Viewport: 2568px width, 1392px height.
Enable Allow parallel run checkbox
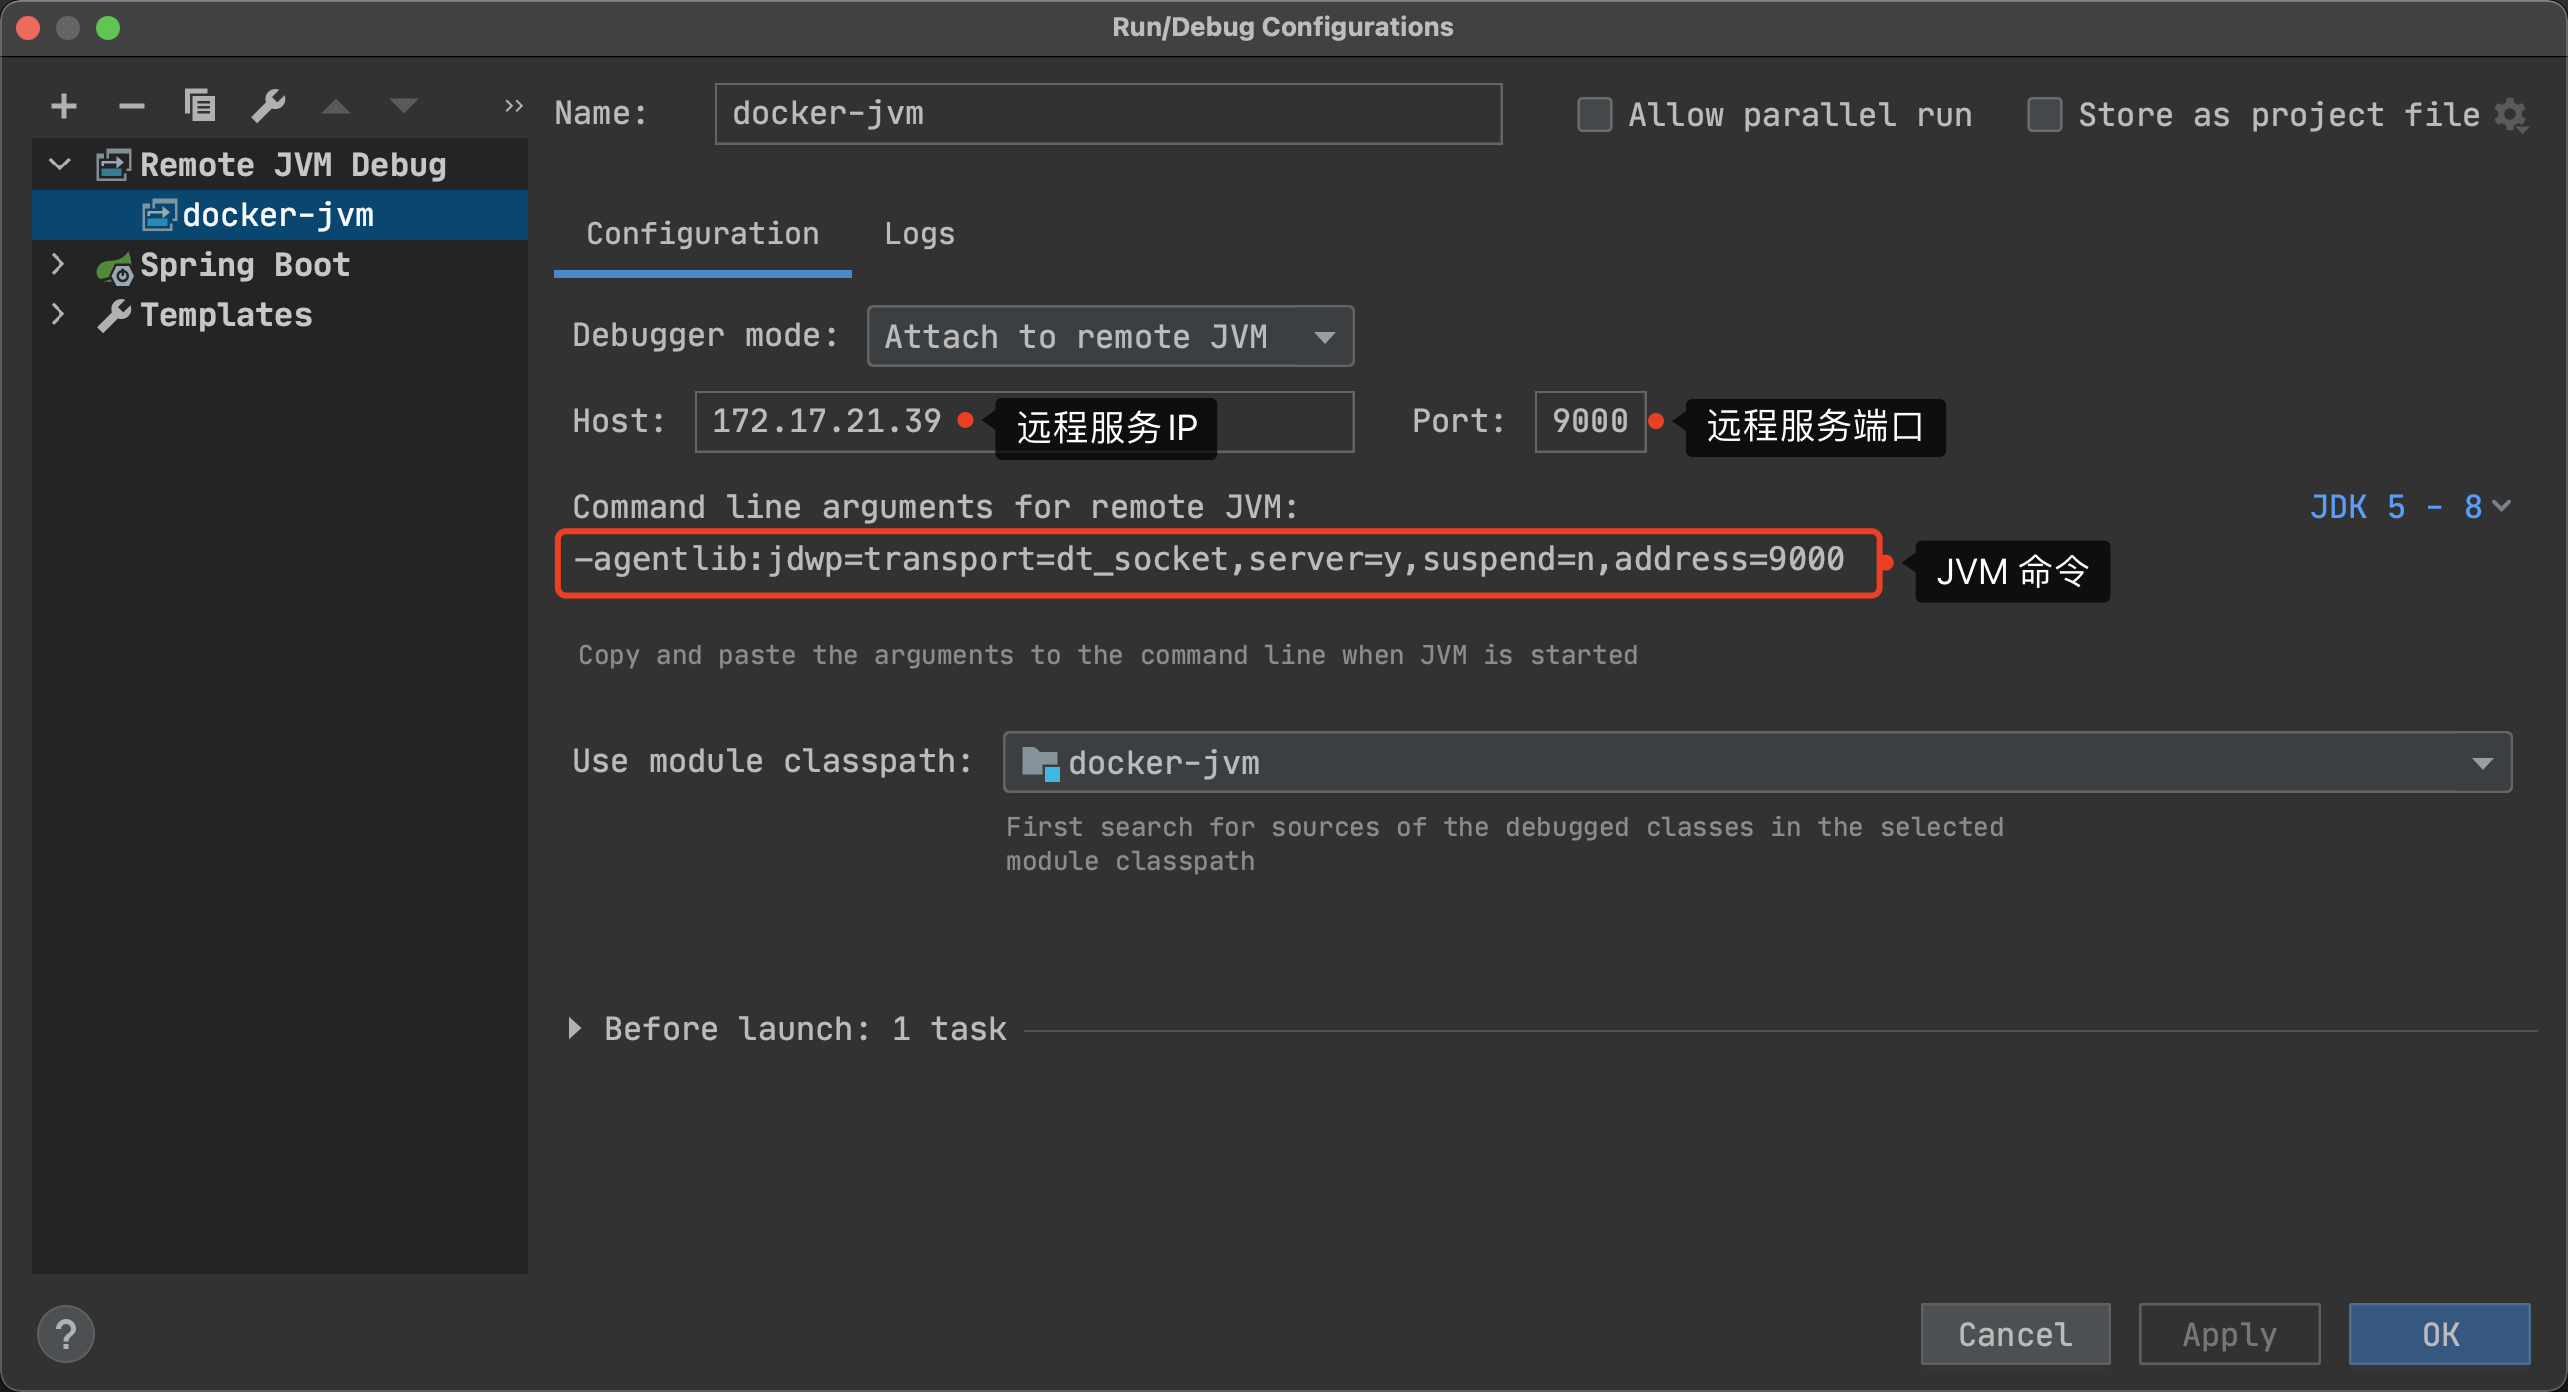click(x=1594, y=115)
